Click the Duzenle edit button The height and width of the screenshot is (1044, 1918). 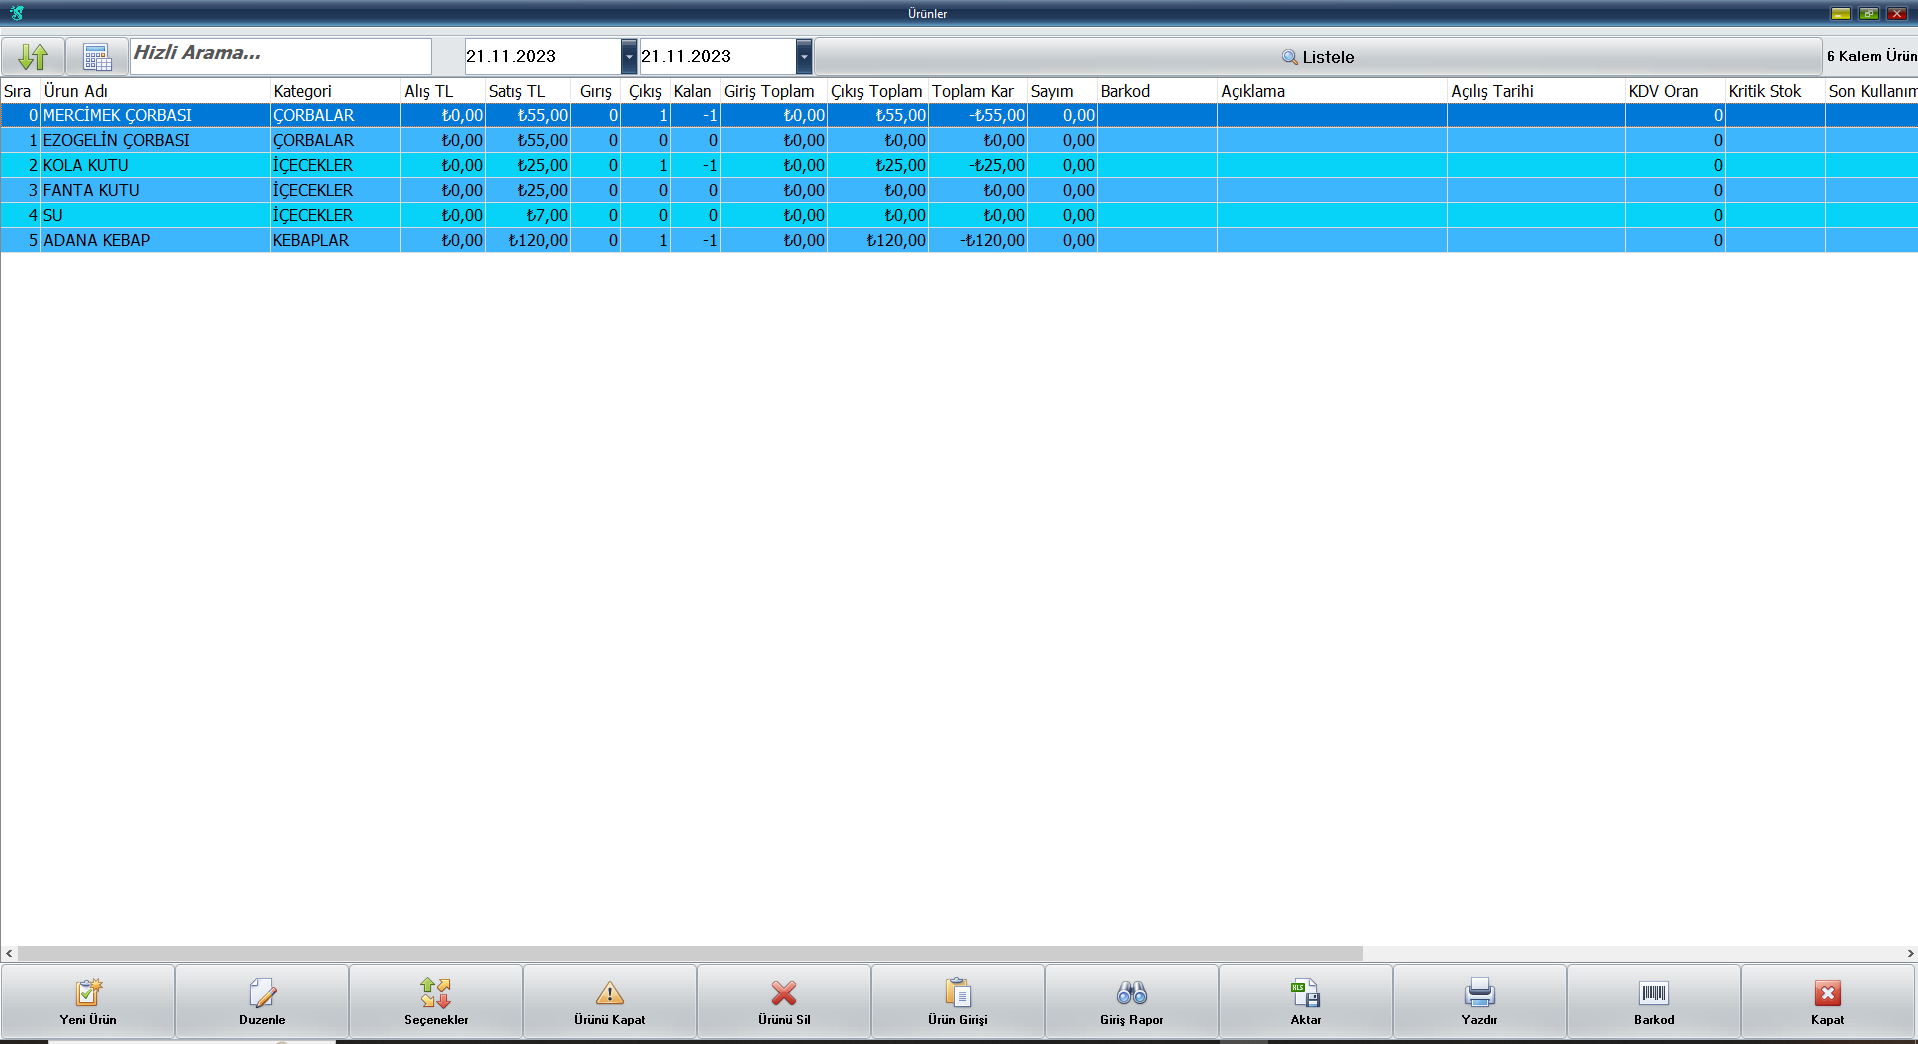pos(262,1002)
